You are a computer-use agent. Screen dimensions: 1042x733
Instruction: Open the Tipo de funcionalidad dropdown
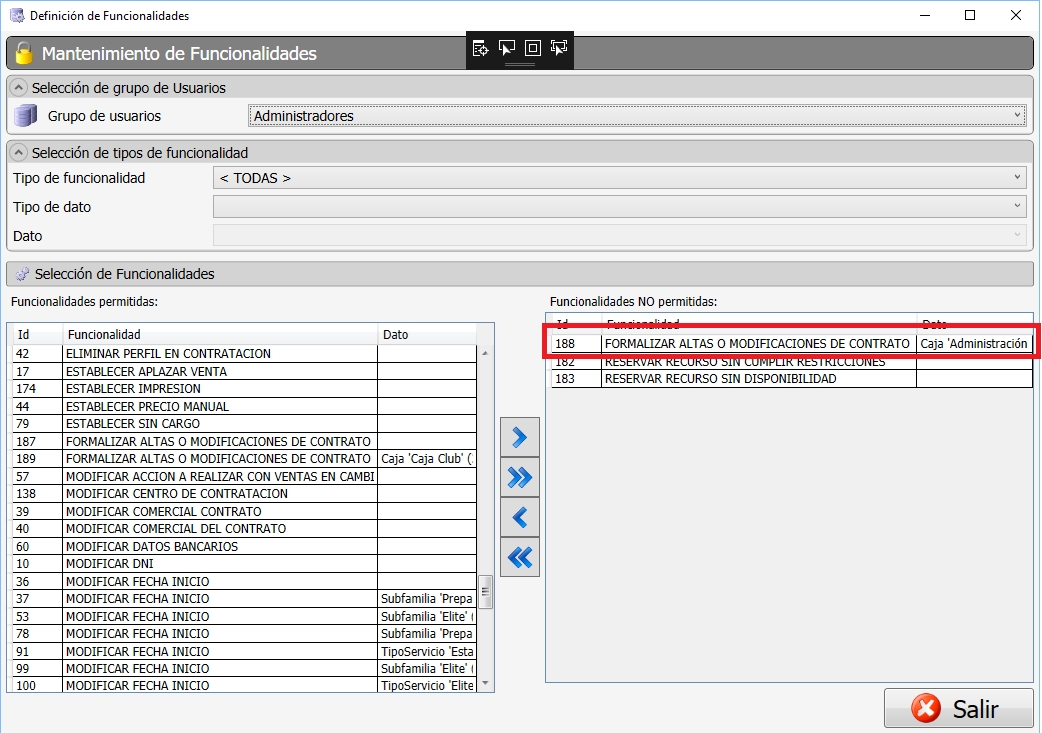pos(619,178)
